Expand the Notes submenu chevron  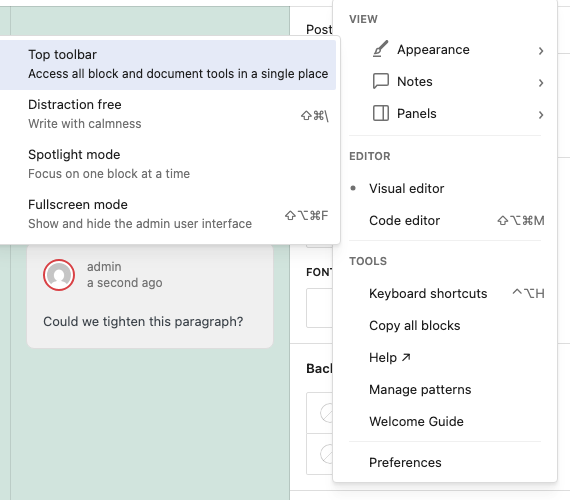[x=541, y=83]
